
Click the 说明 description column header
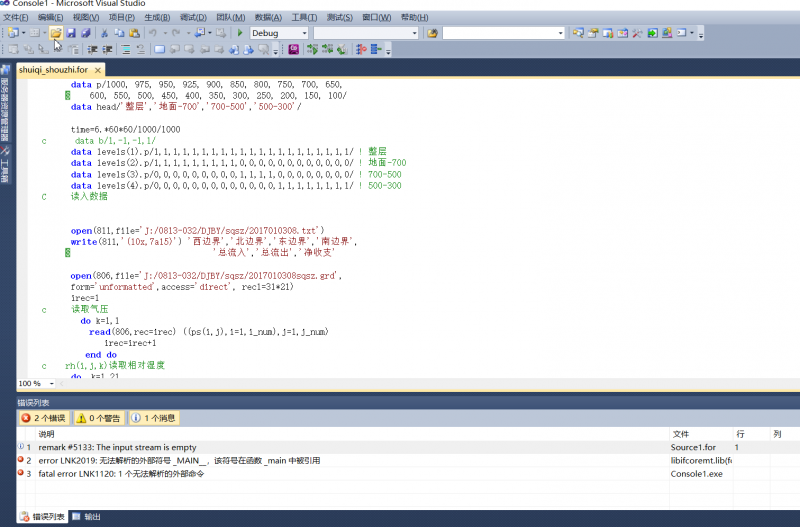tap(47, 434)
